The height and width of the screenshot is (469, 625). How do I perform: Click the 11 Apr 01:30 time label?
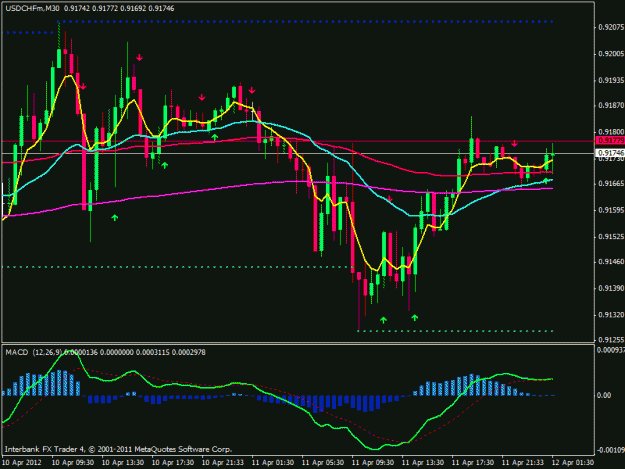[x=273, y=463]
